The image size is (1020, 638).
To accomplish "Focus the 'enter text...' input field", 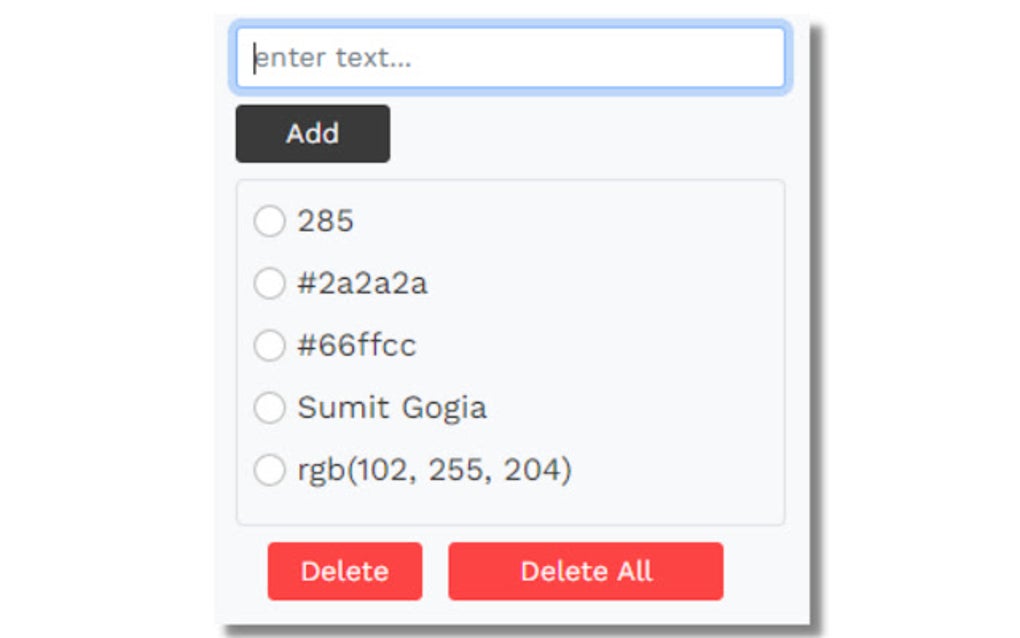I will [x=510, y=58].
